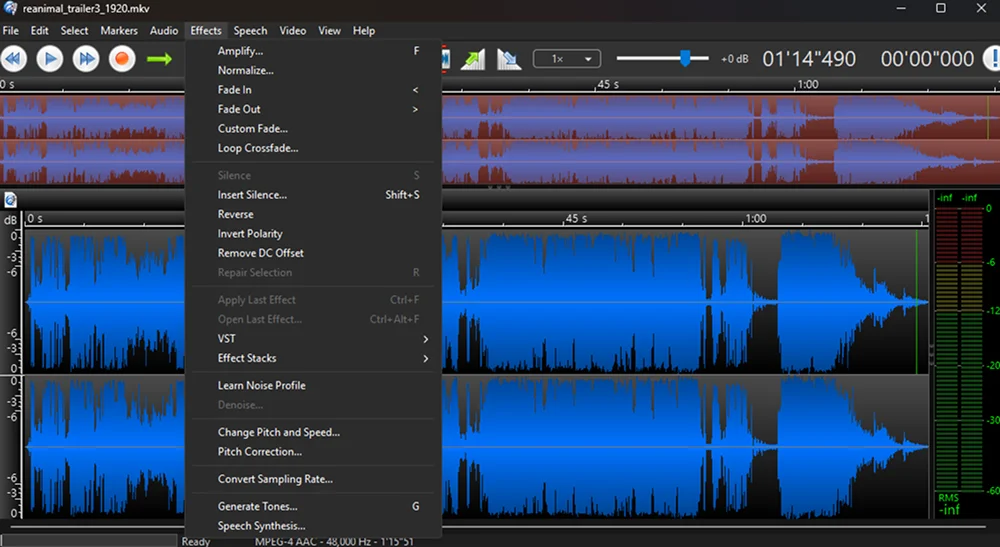The image size is (1000, 547).
Task: Start recording with the red Record button
Action: point(122,59)
